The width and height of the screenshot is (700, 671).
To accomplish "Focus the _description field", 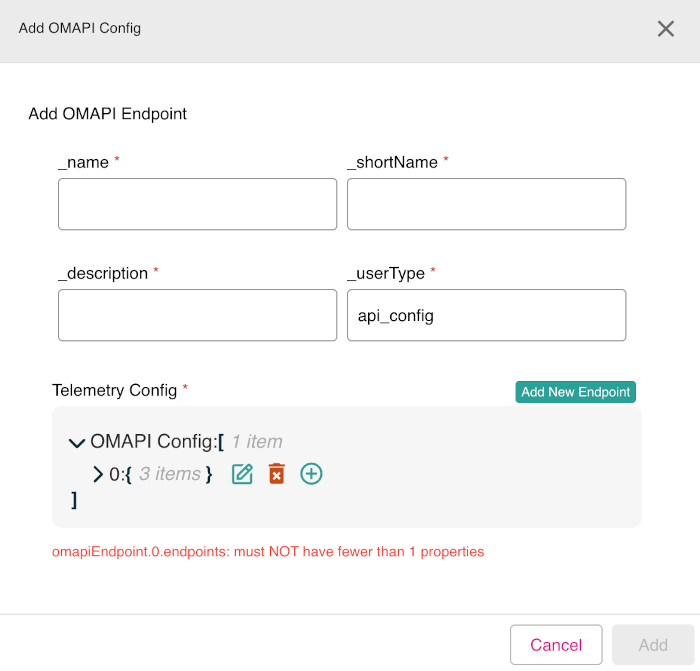I will [198, 316].
